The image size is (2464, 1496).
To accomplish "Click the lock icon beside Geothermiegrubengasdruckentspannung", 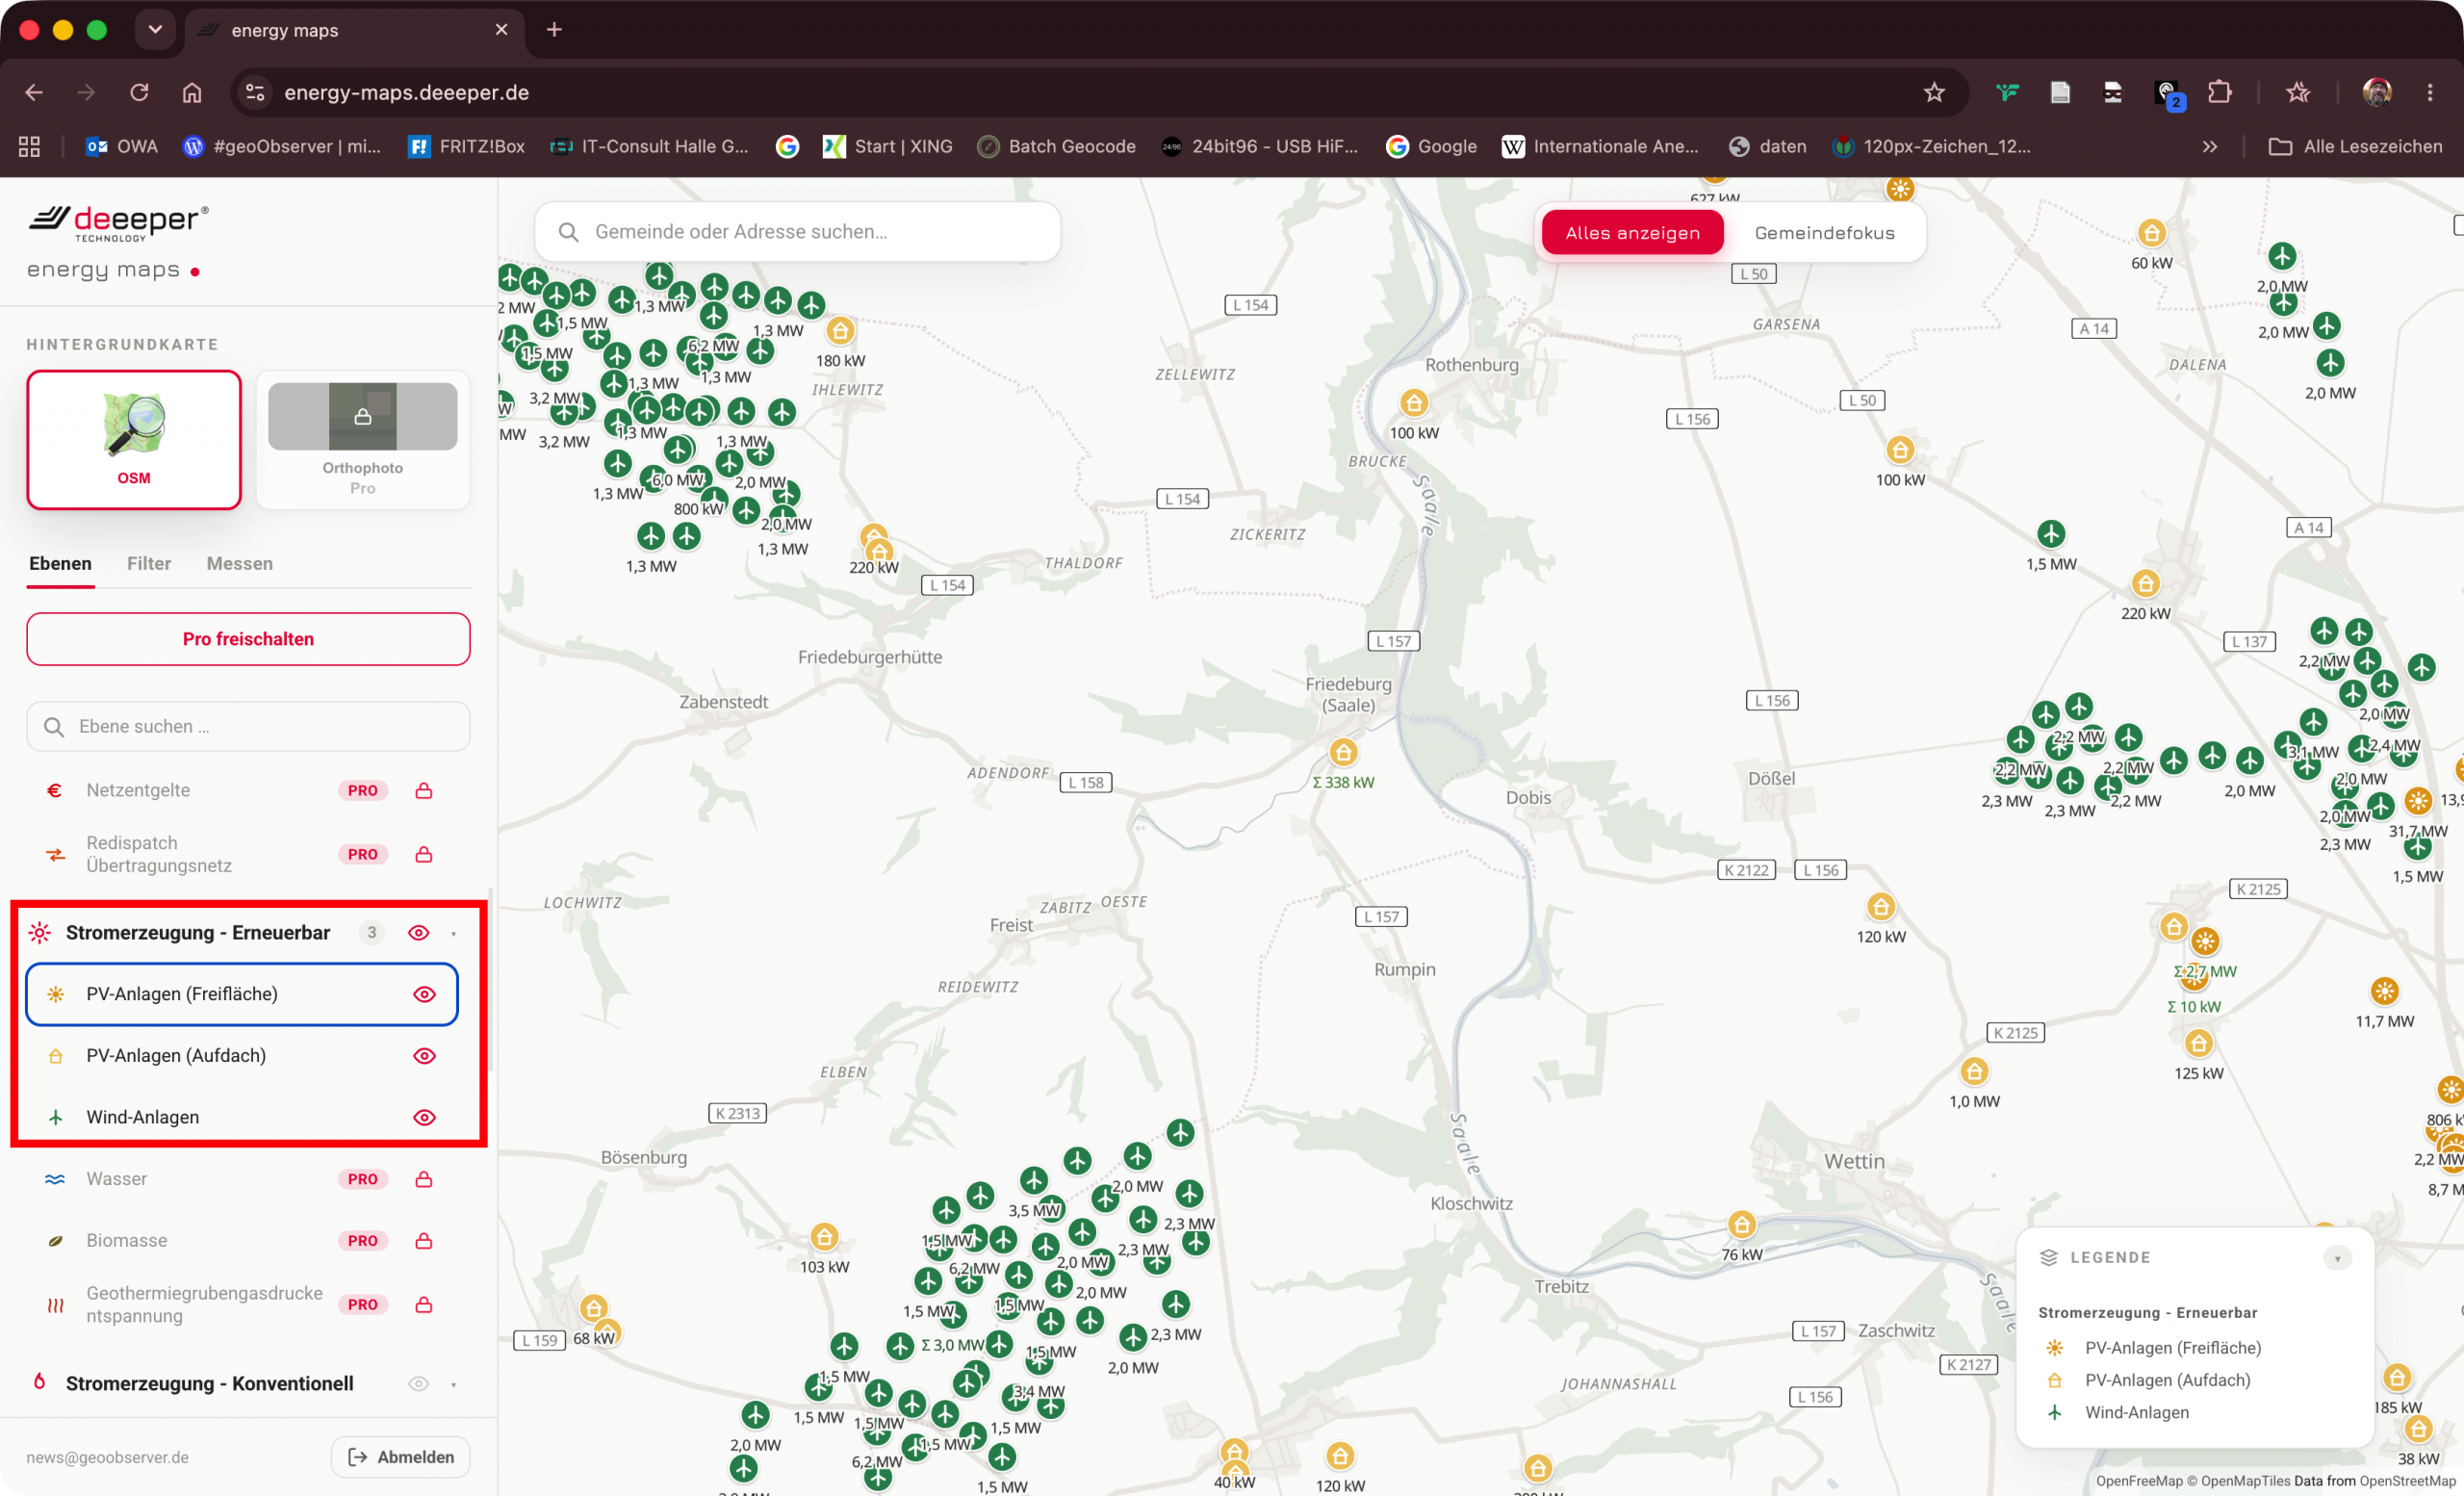I will point(424,1305).
